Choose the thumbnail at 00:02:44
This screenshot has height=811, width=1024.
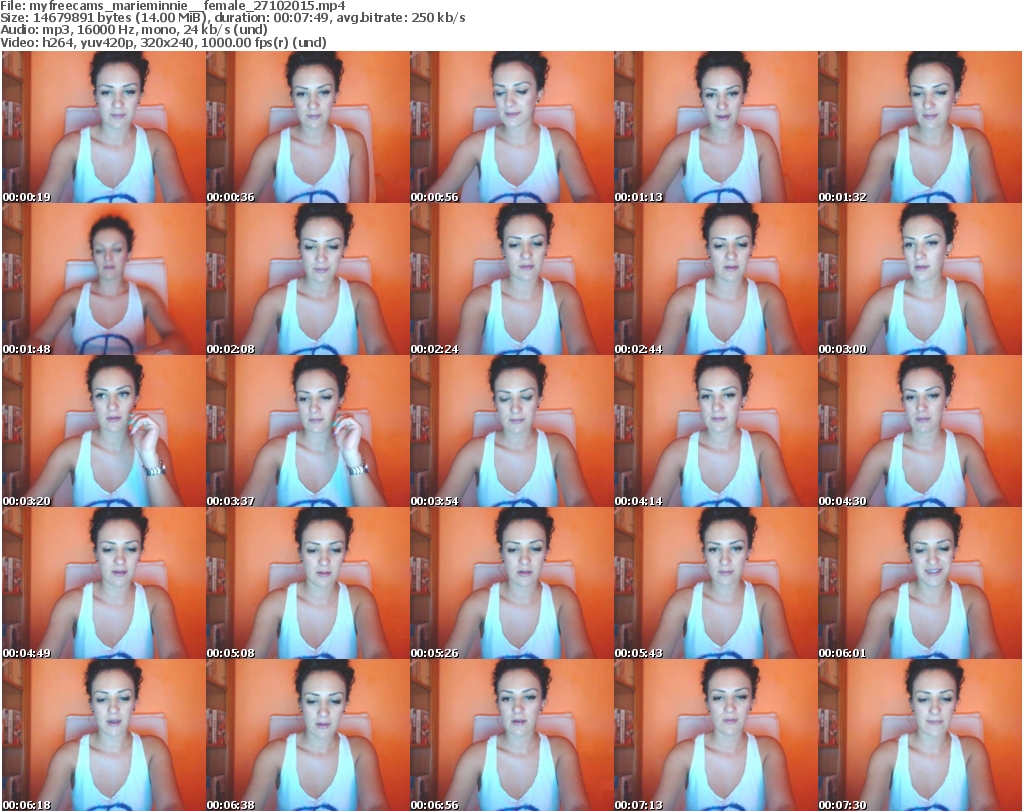click(716, 279)
